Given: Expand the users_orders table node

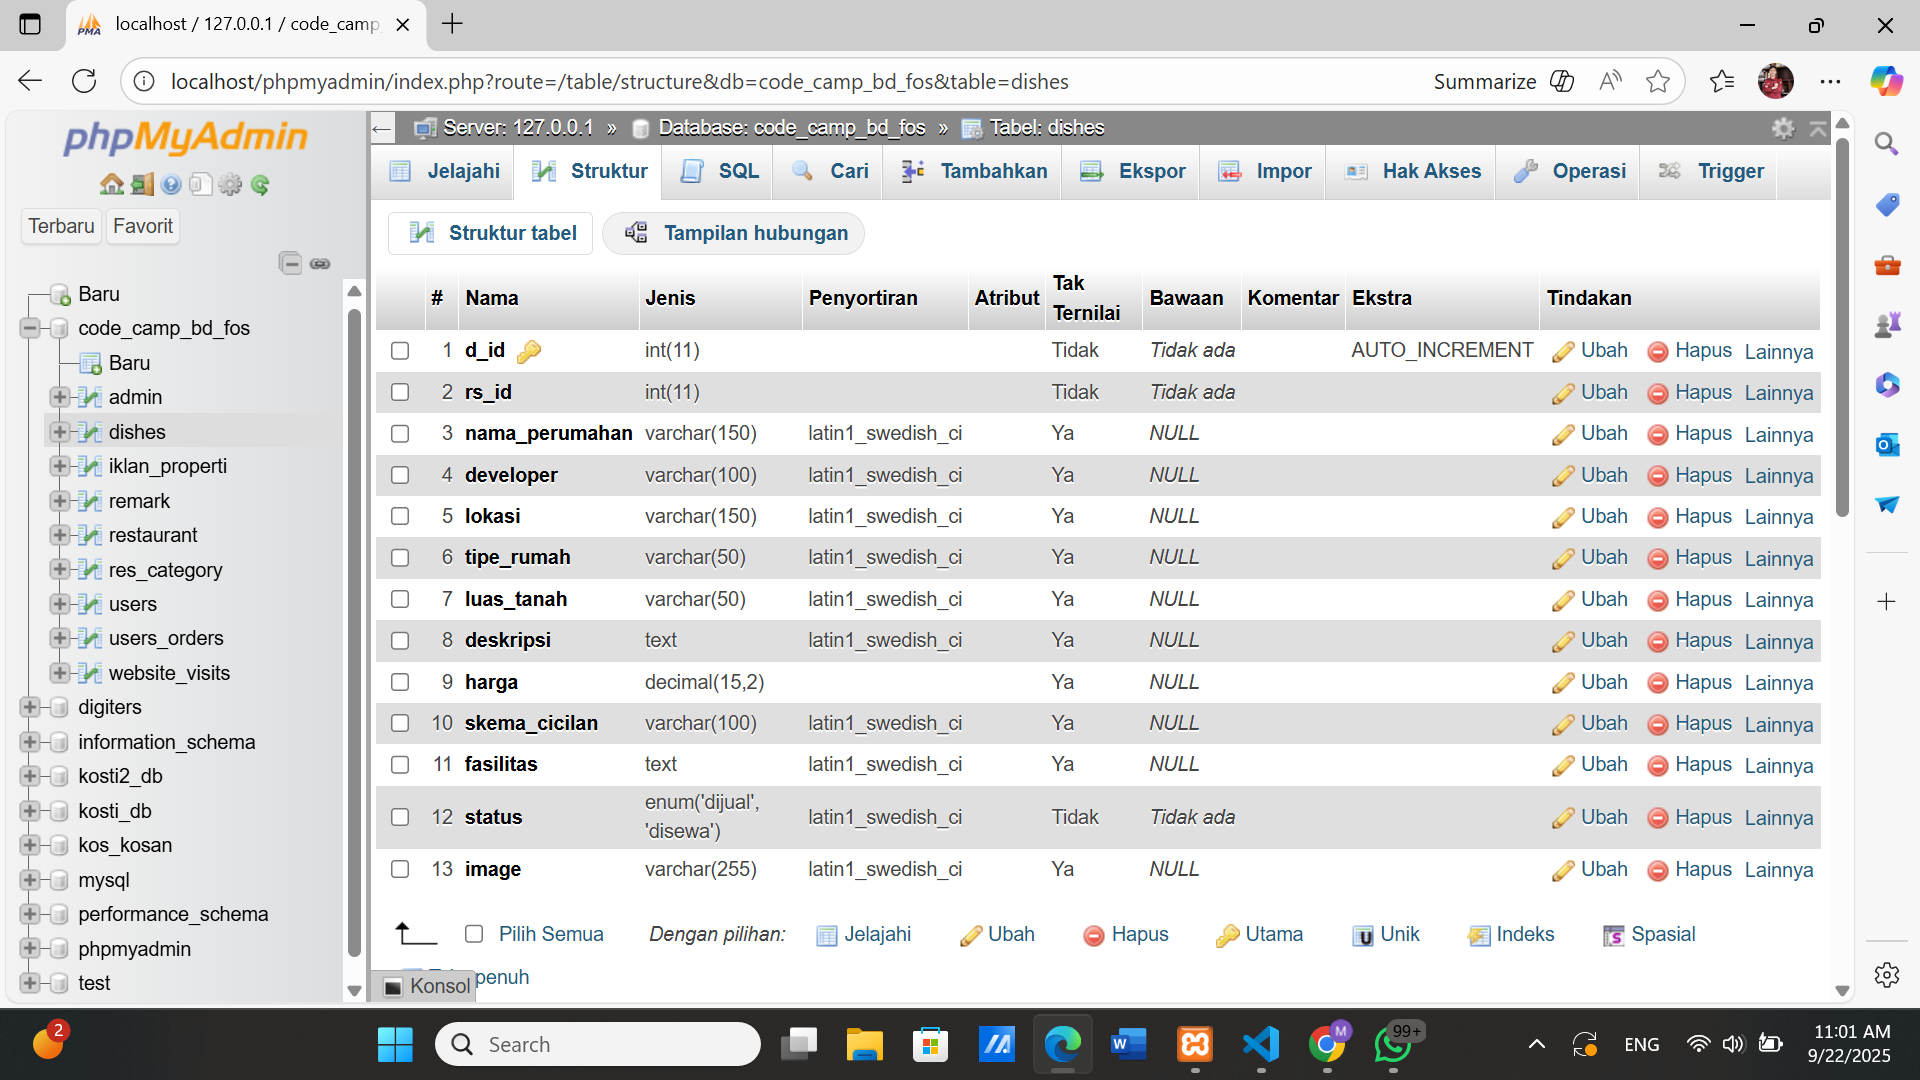Looking at the screenshot, I should (59, 638).
